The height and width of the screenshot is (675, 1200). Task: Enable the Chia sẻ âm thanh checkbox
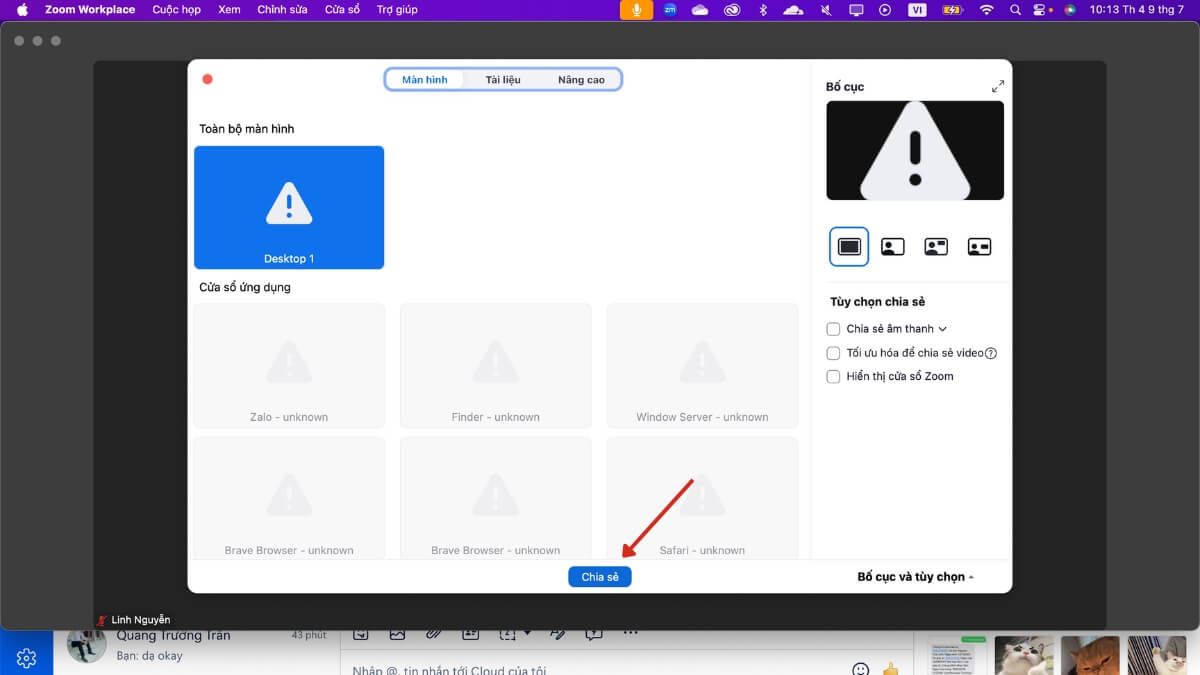coord(833,329)
